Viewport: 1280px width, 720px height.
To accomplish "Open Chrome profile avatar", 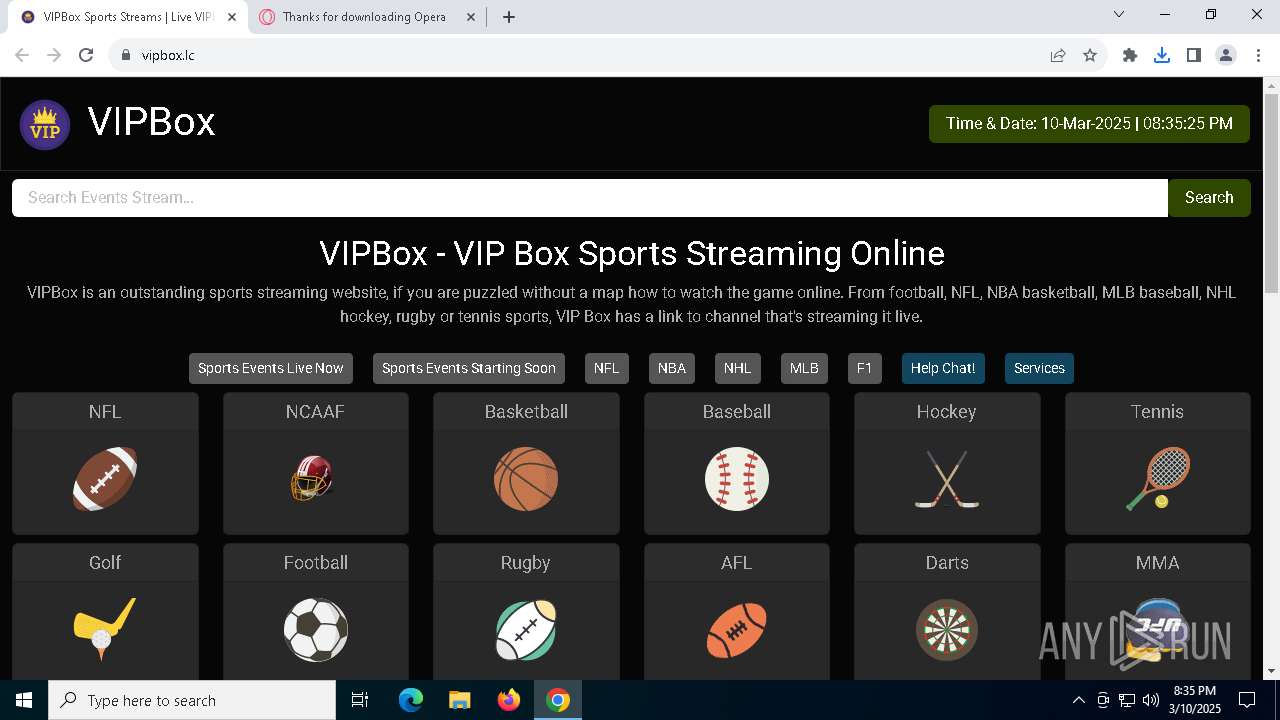I will point(1226,55).
